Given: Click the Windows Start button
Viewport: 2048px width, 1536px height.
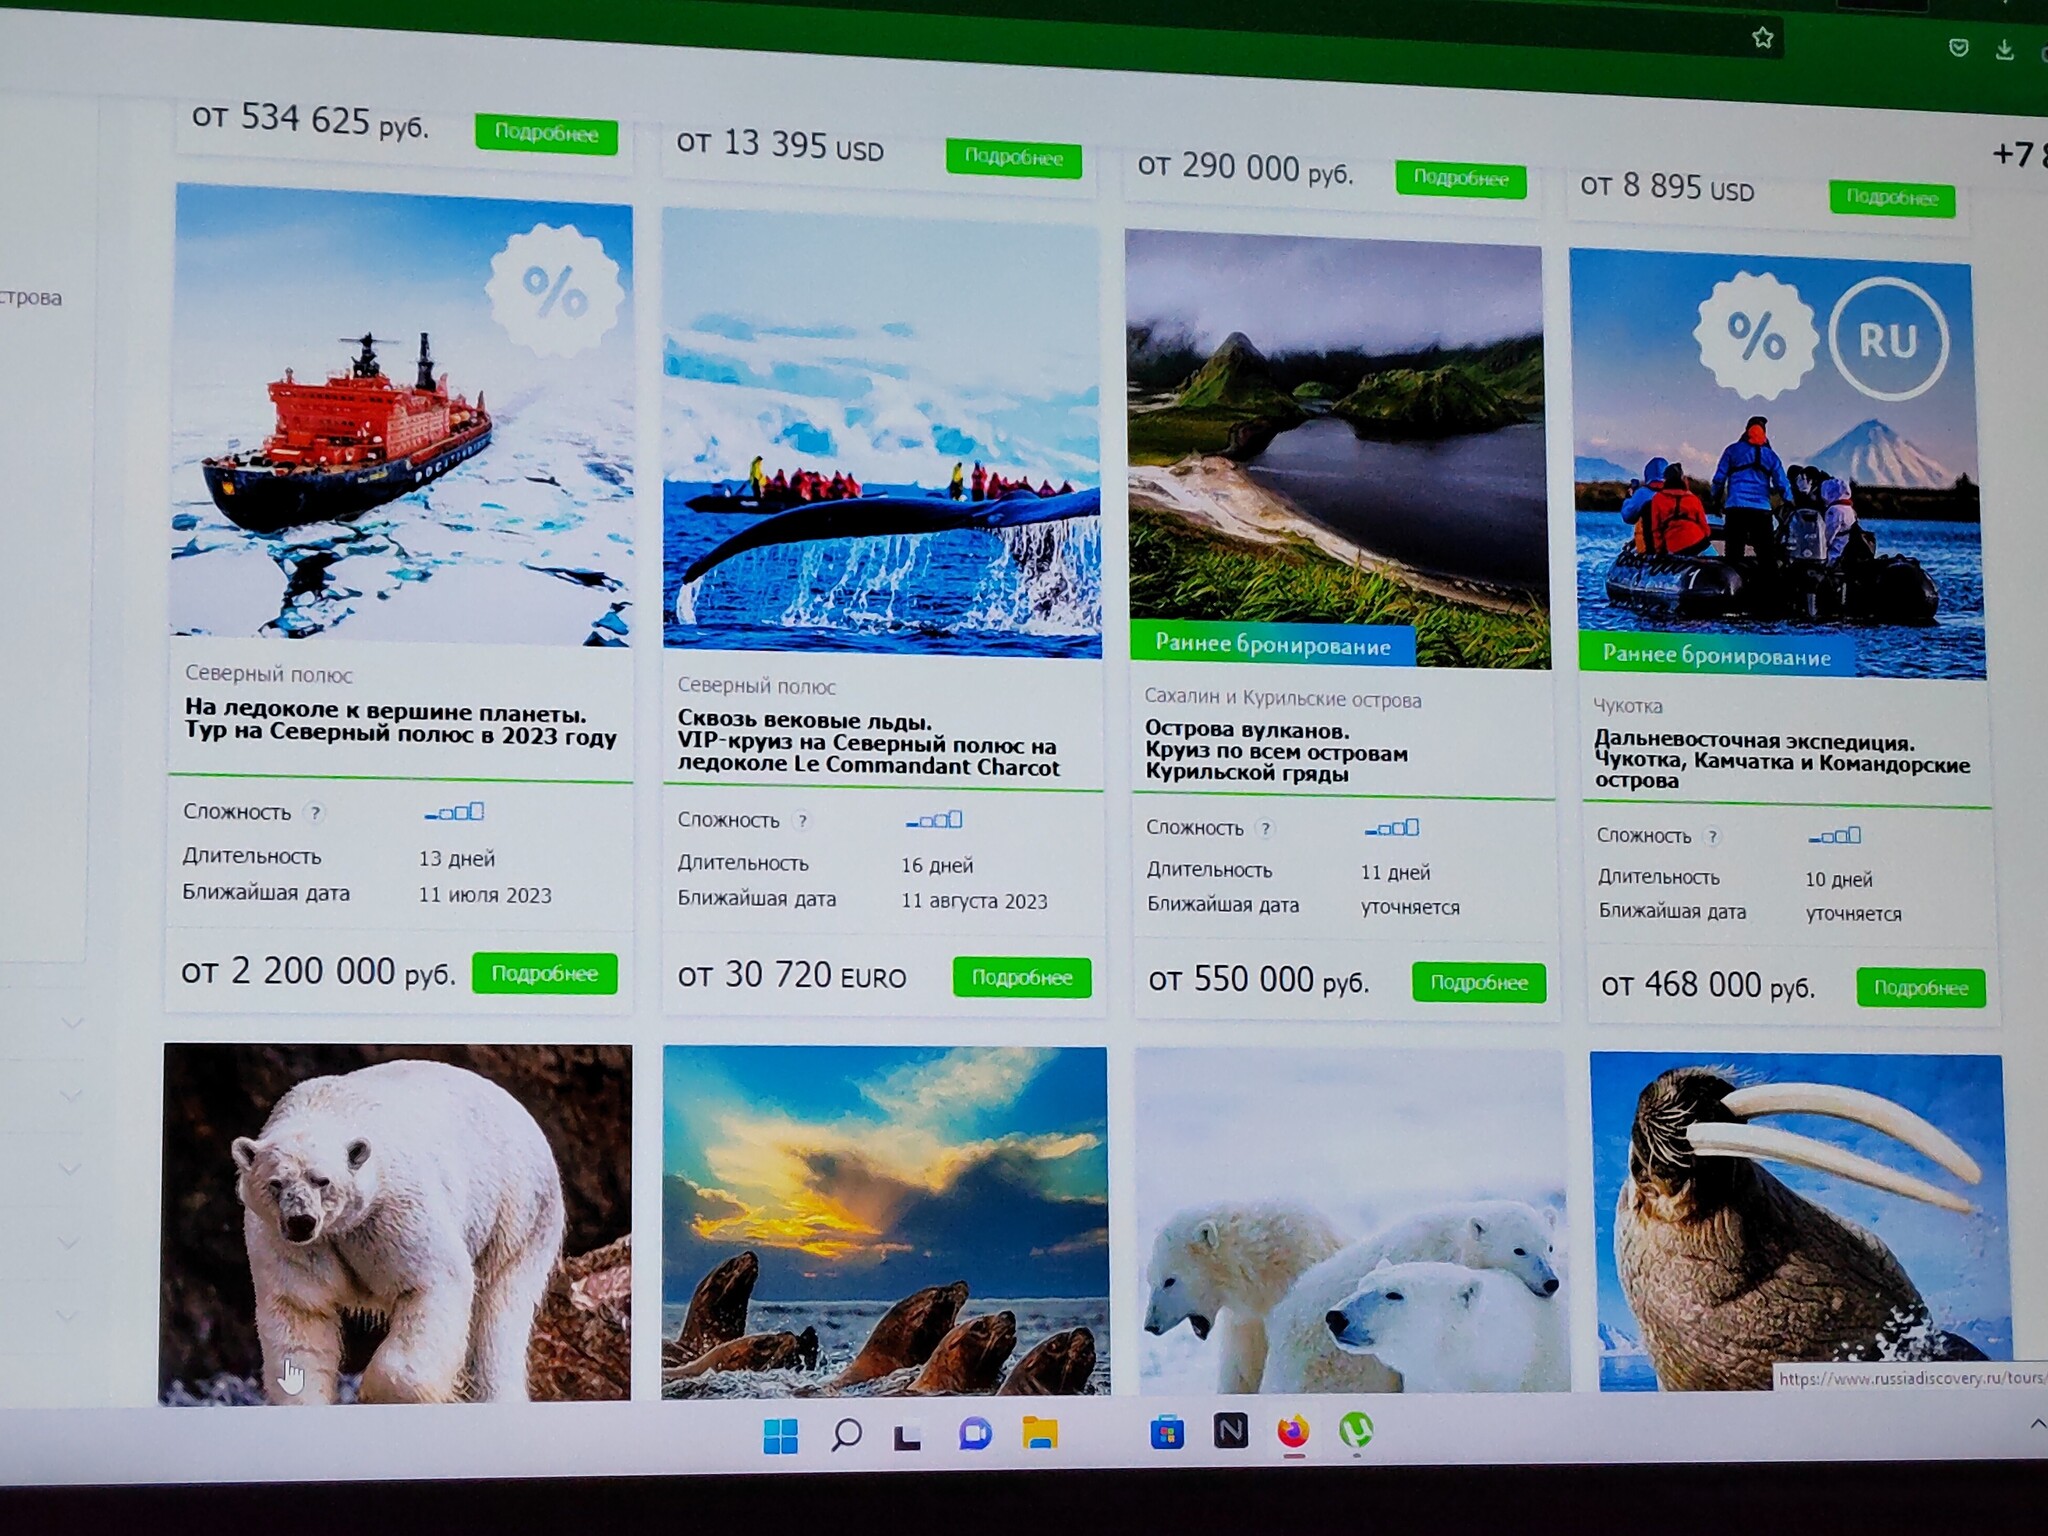Looking at the screenshot, I should (x=780, y=1436).
